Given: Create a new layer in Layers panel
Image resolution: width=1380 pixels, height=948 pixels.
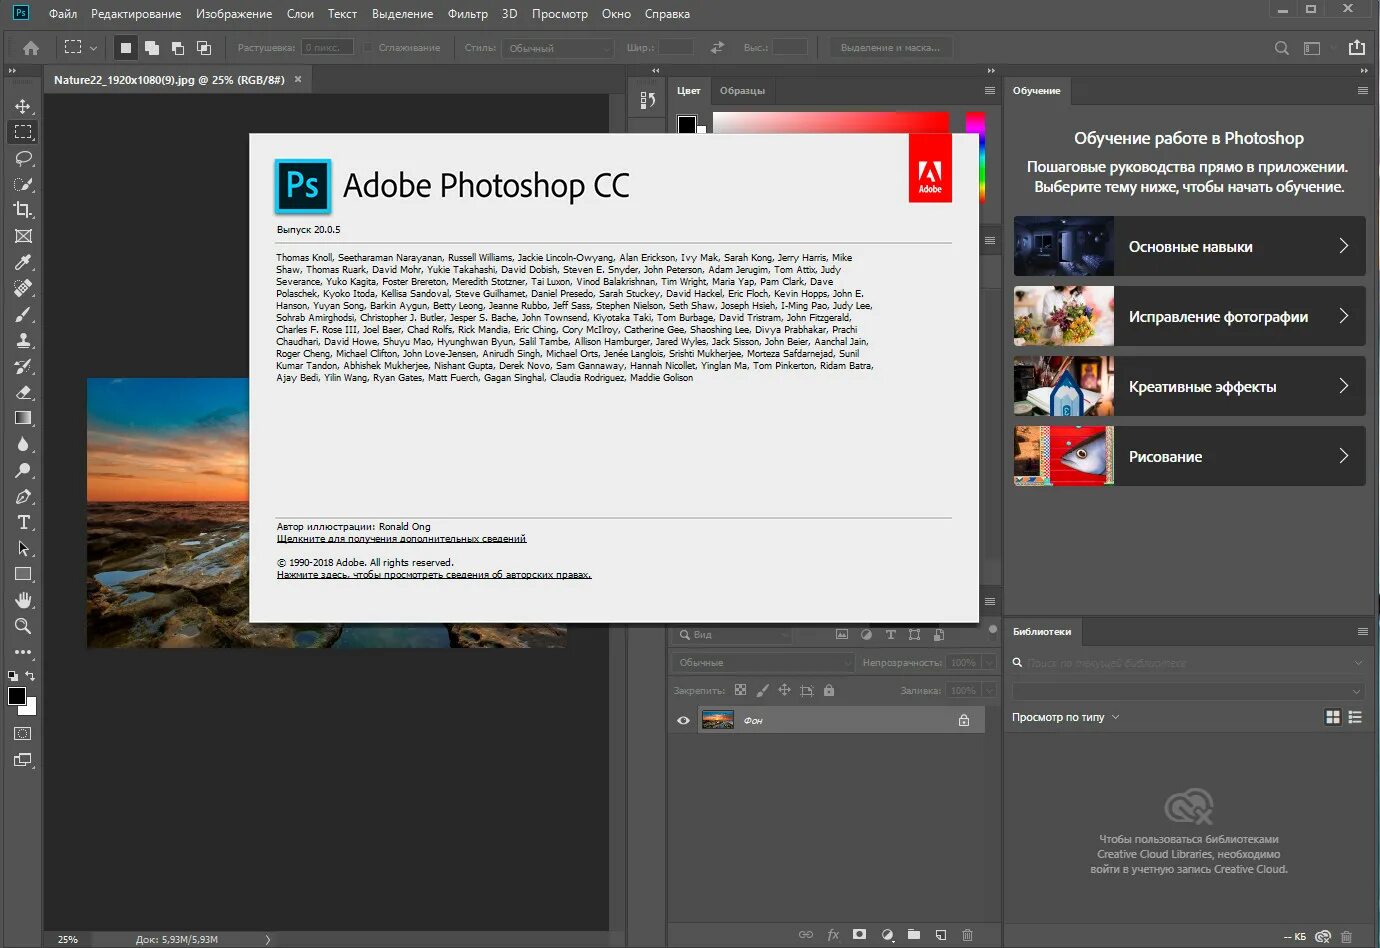Looking at the screenshot, I should [x=941, y=935].
